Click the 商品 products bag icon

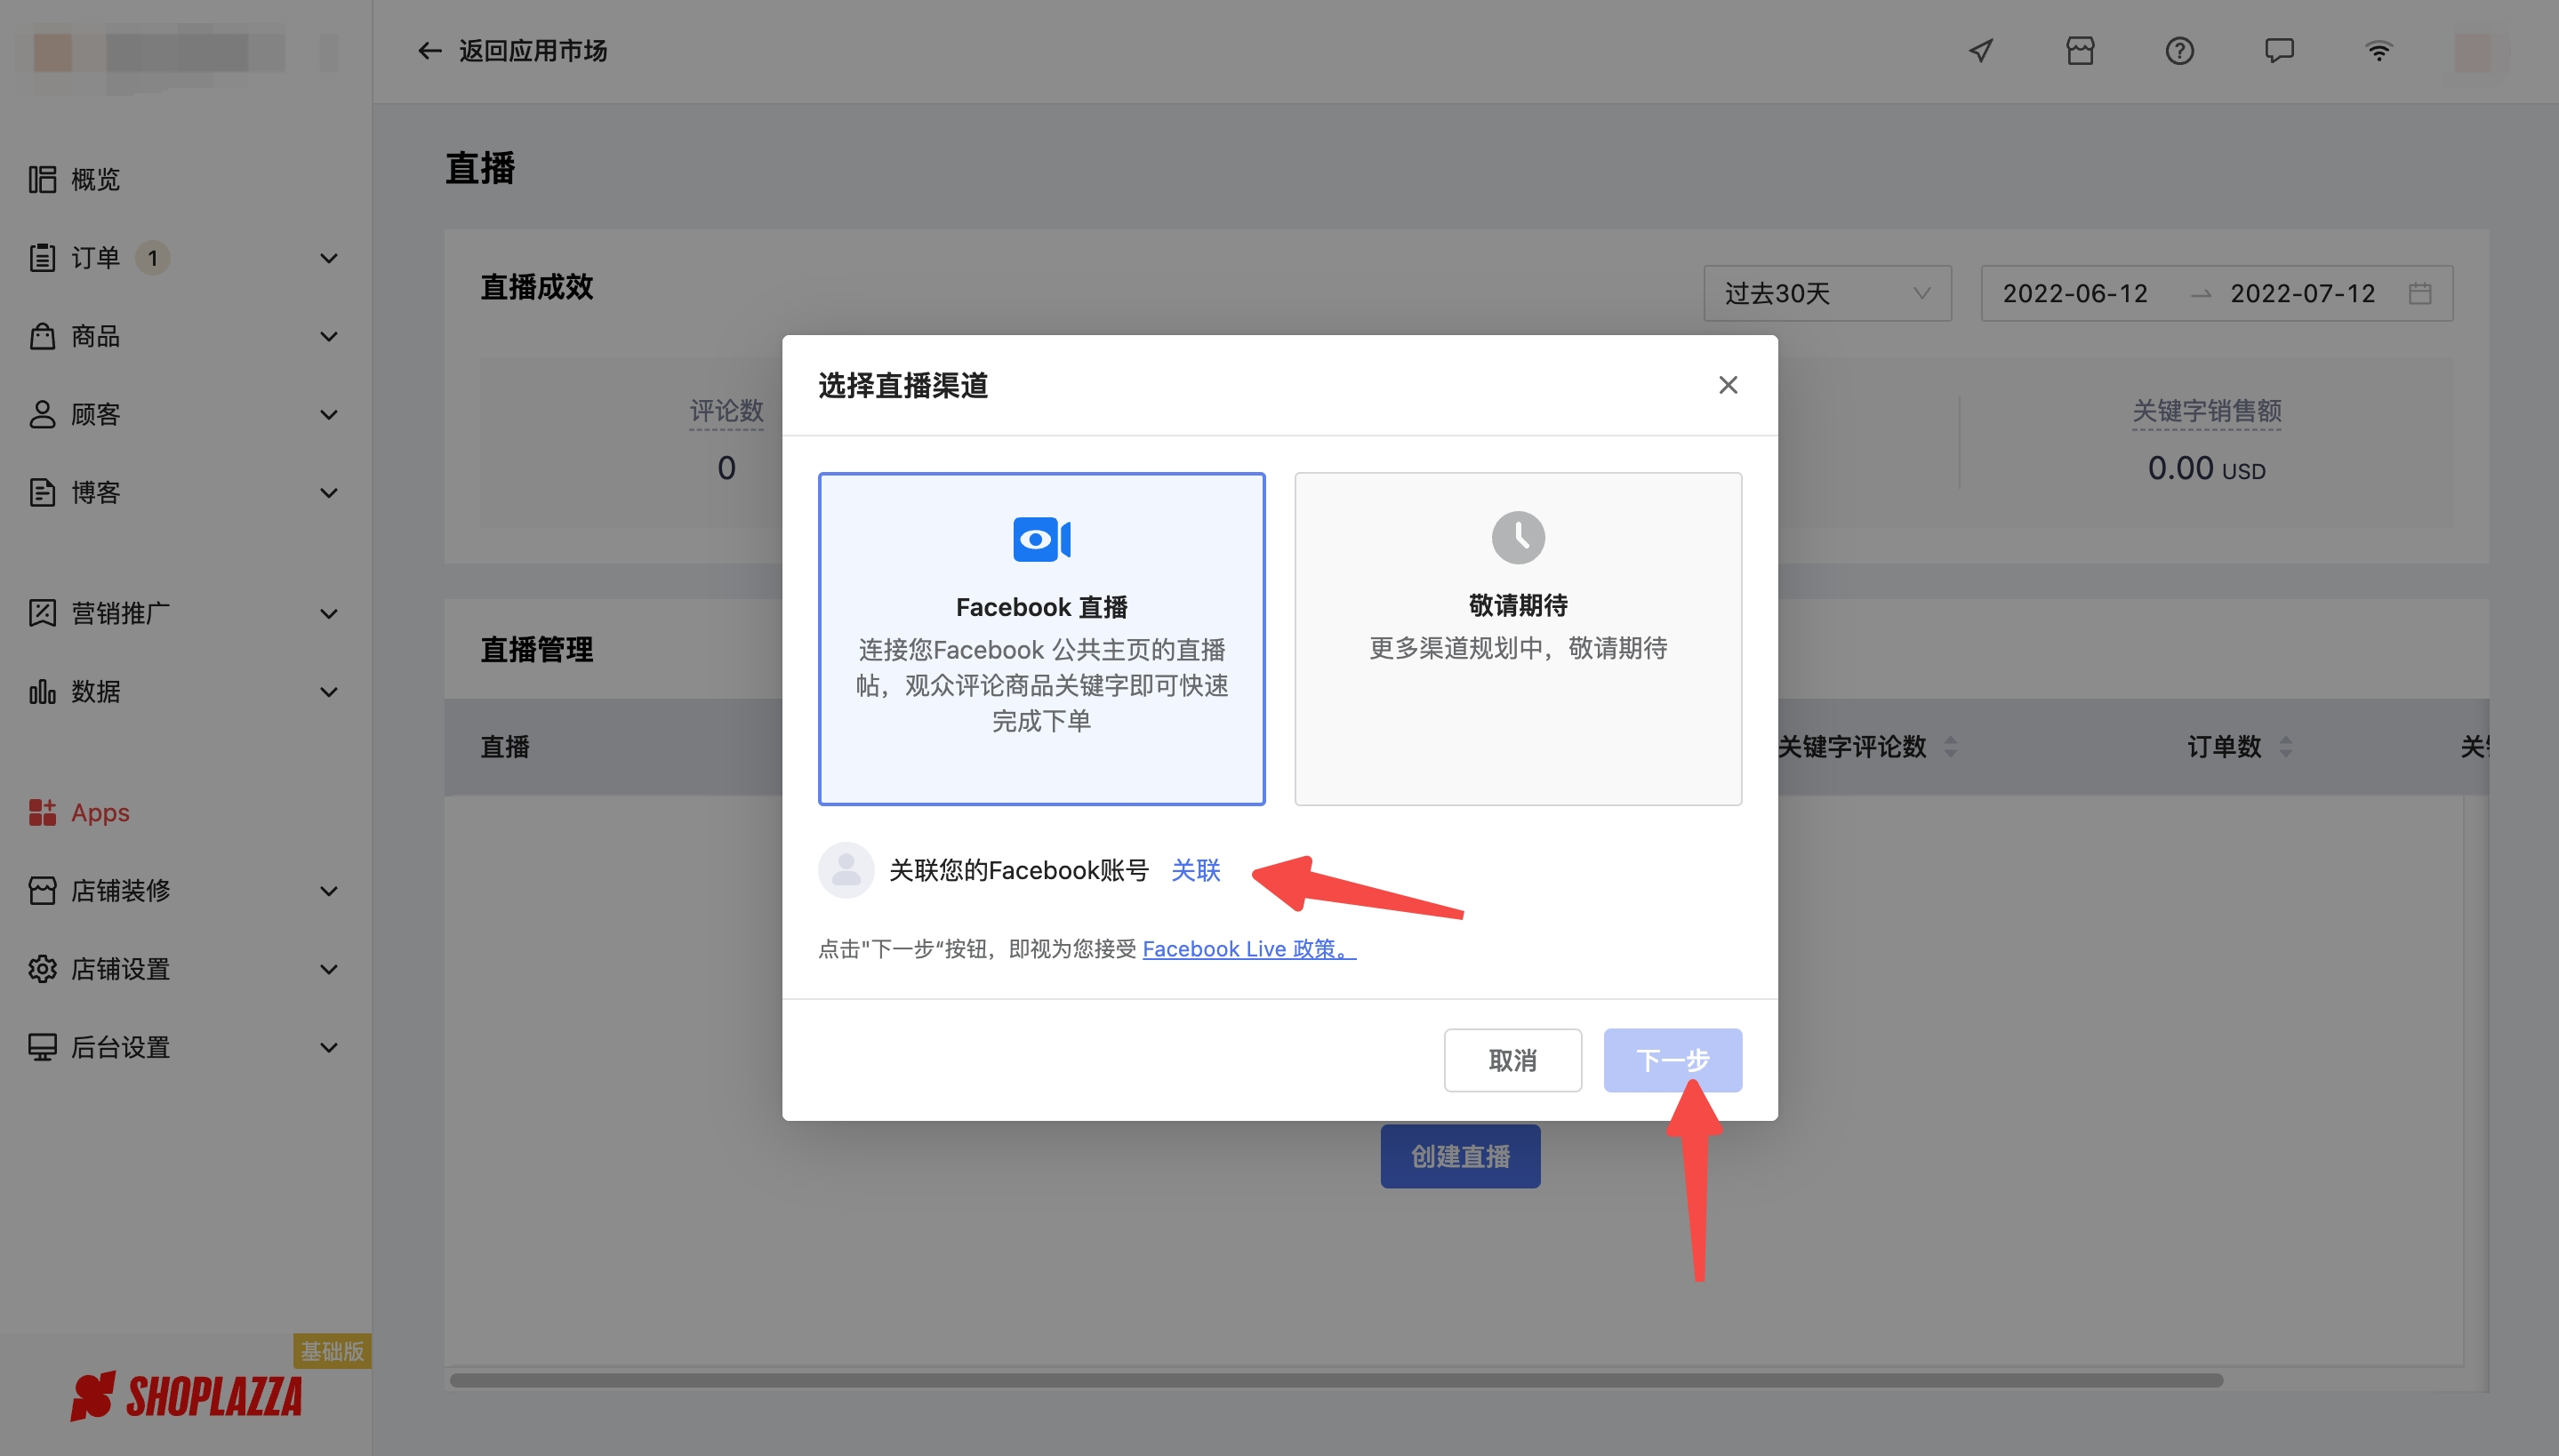point(42,336)
